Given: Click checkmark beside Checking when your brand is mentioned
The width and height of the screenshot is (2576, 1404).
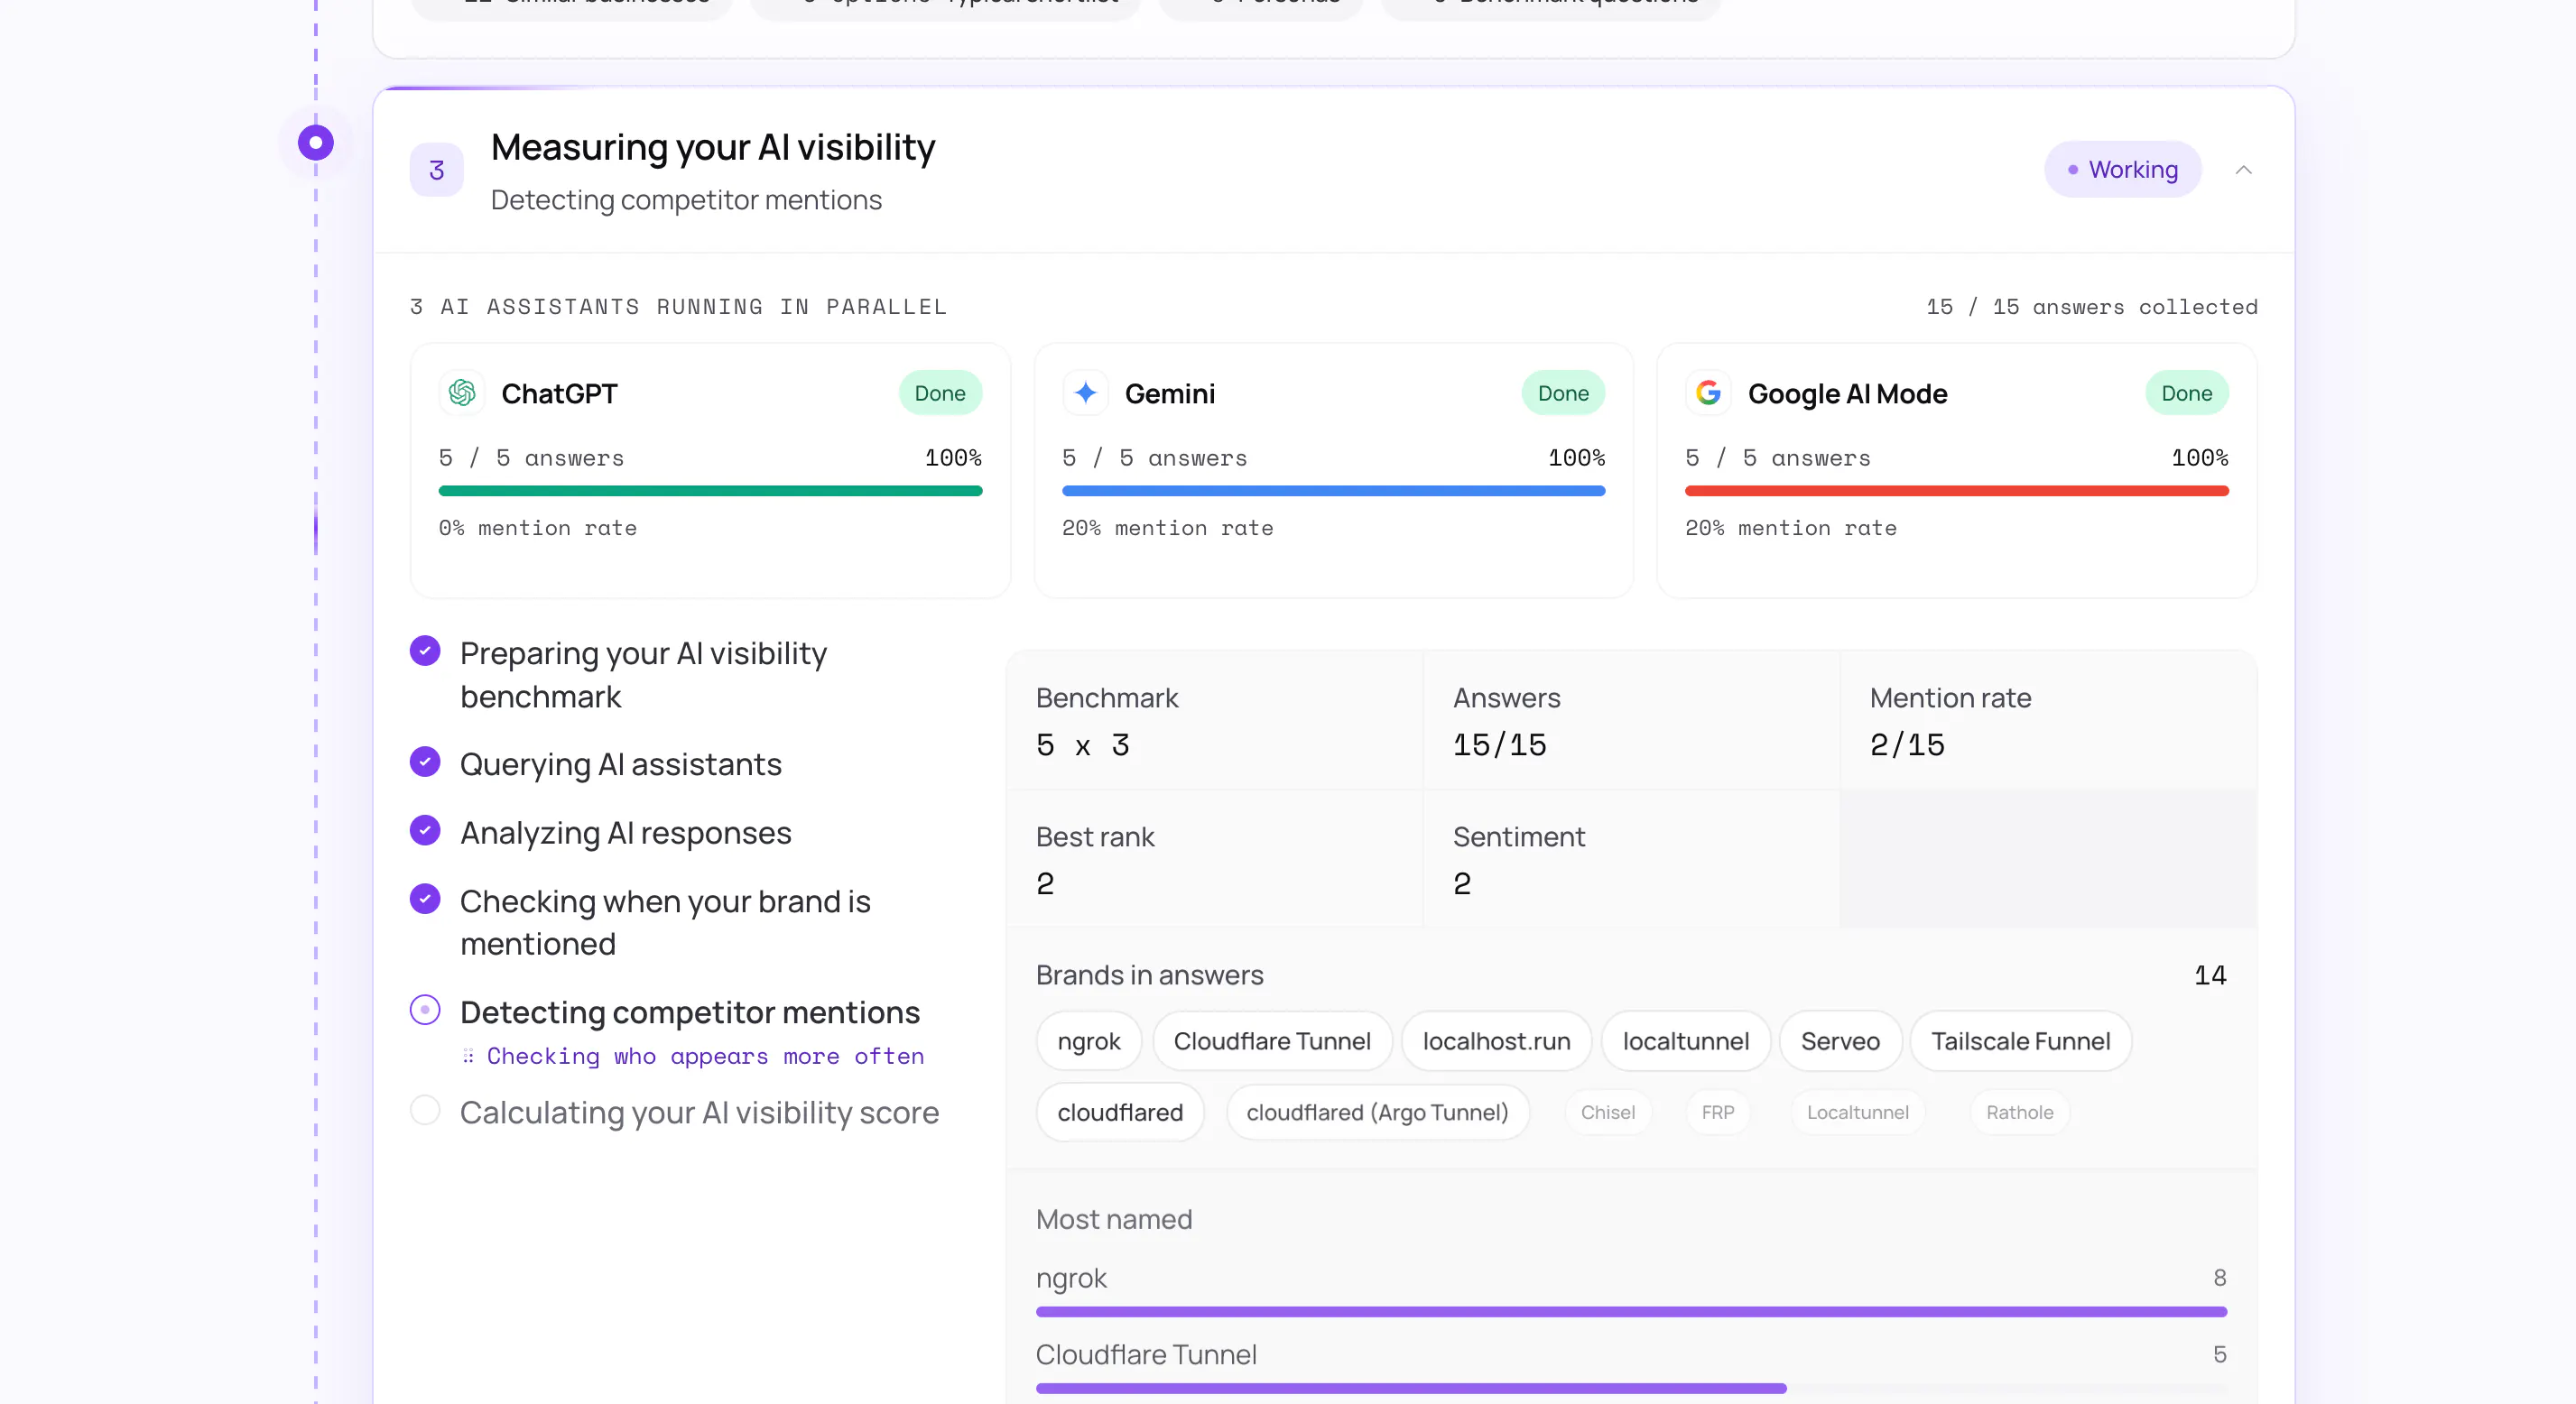Looking at the screenshot, I should pos(425,900).
